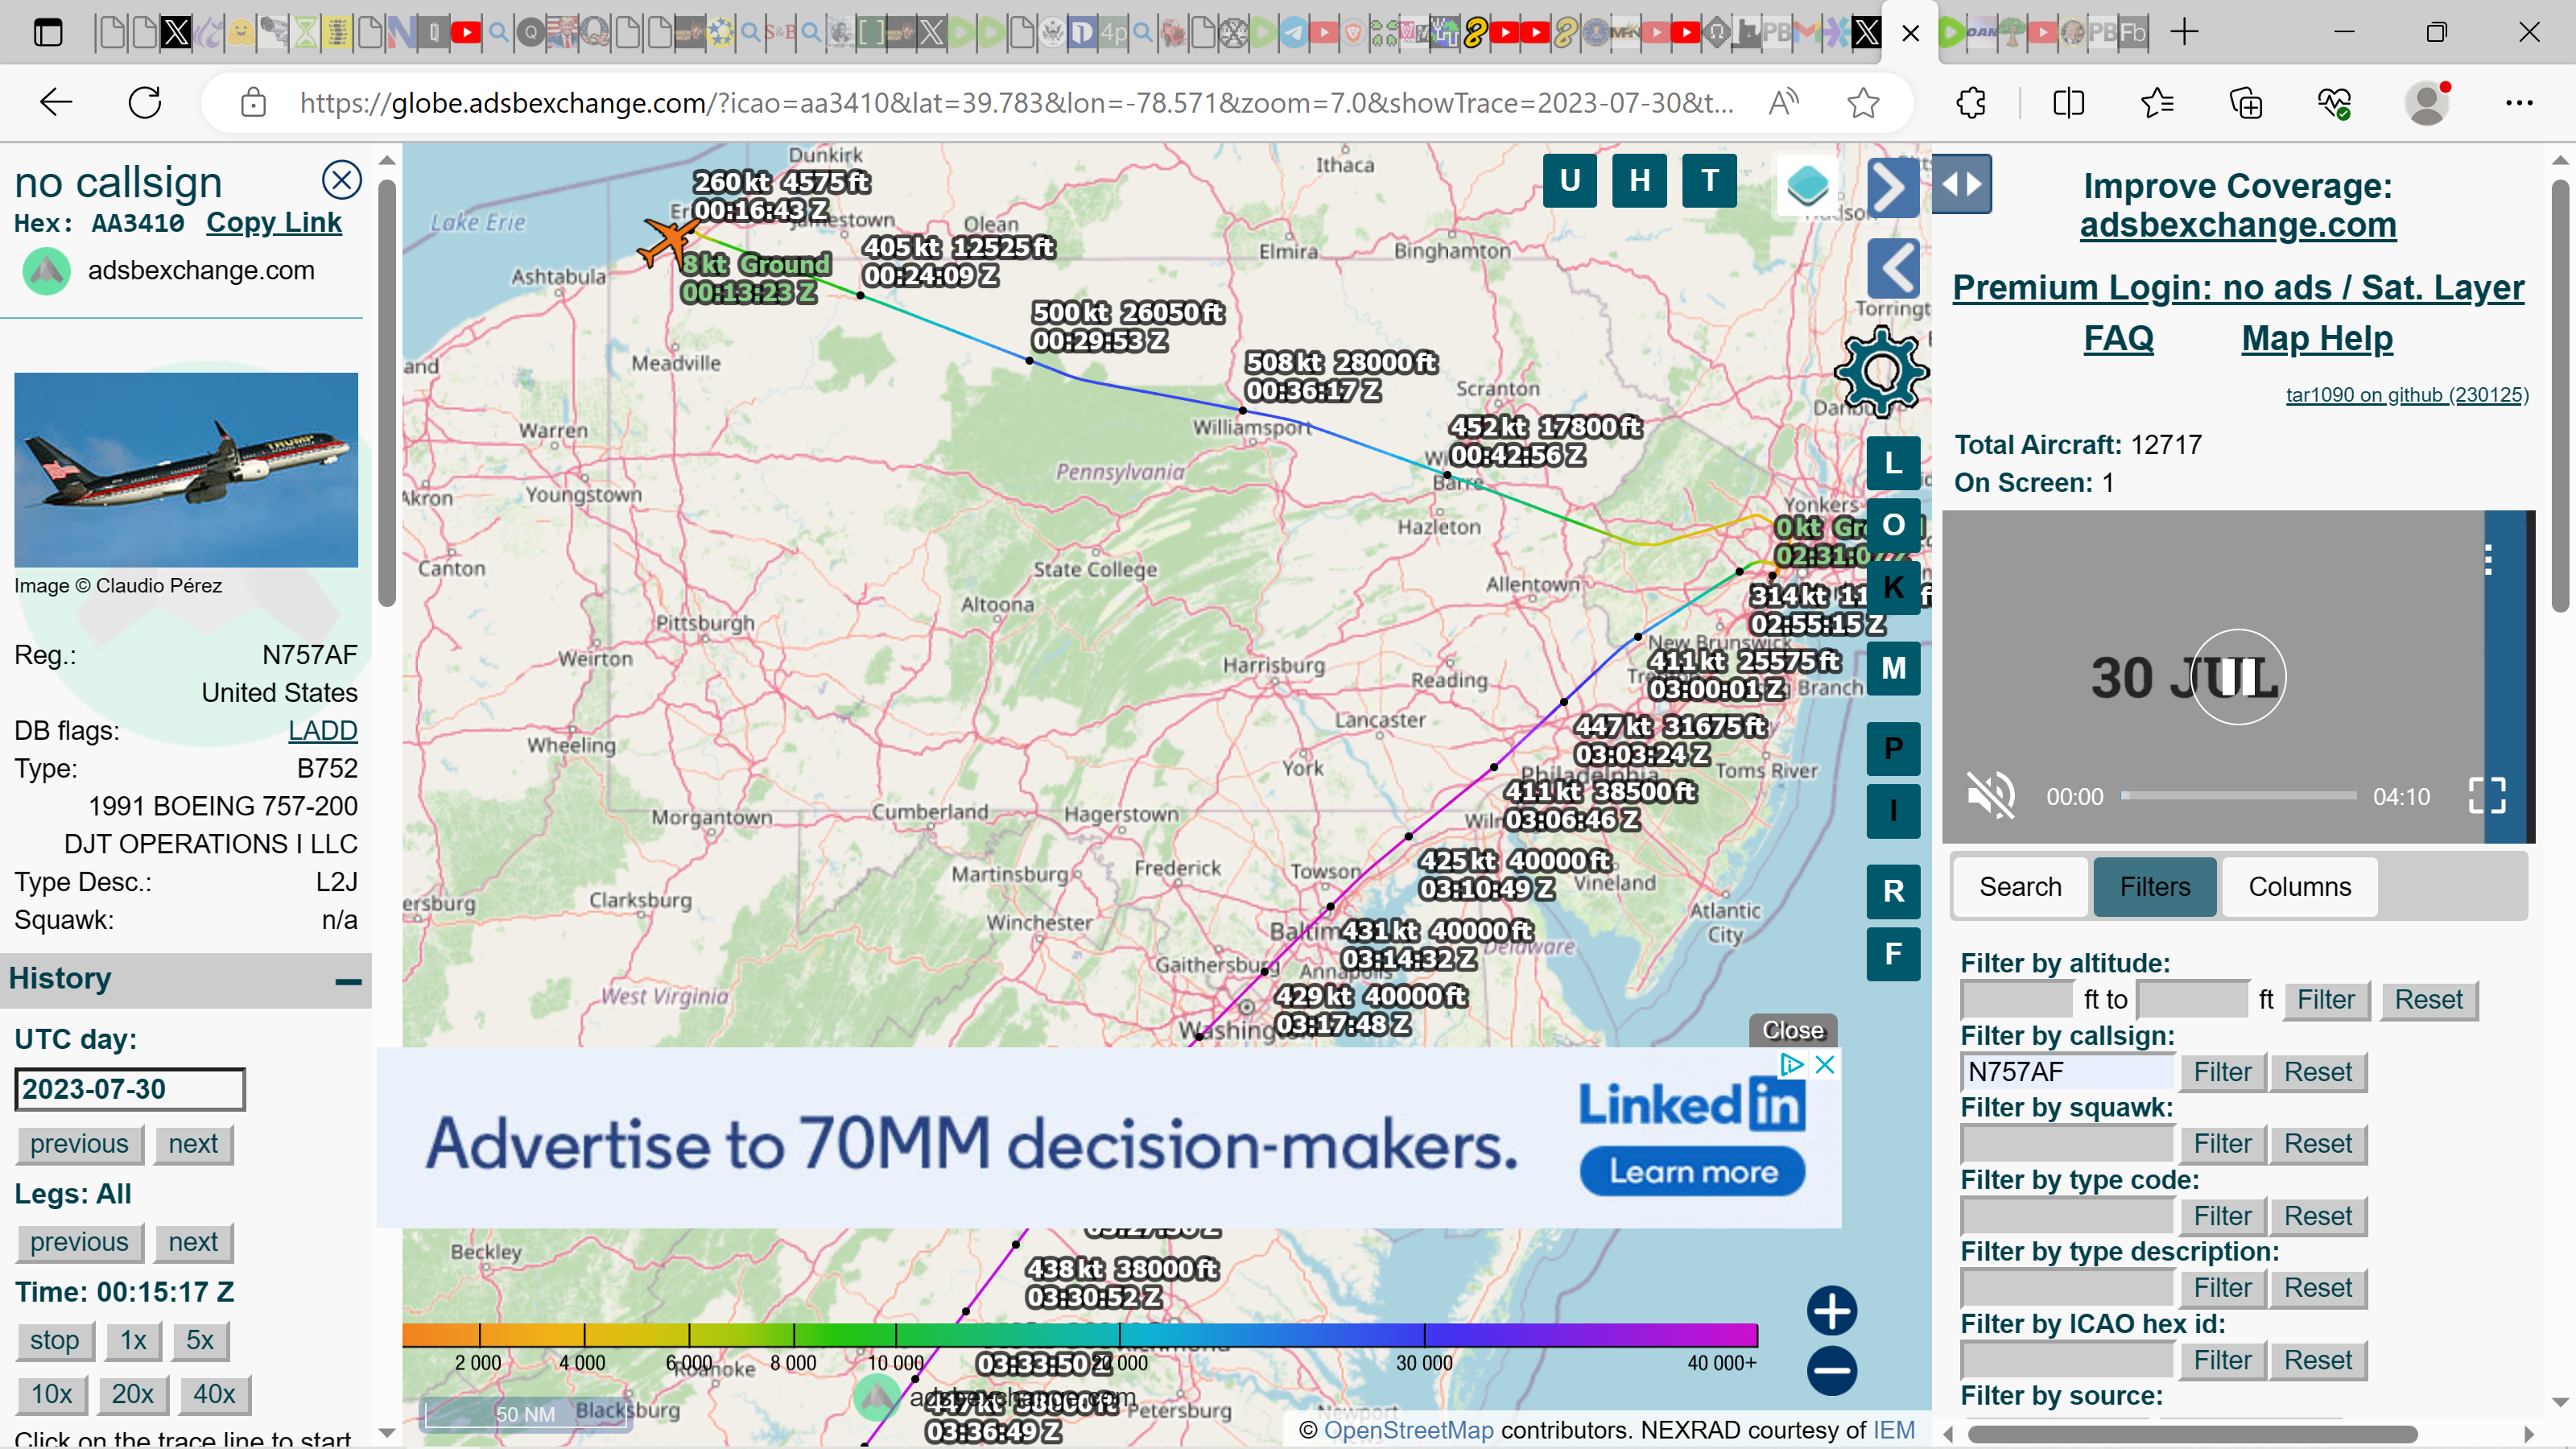Screen dimensions: 2576x1449
Task: Go to next UTC day
Action: 193,1144
